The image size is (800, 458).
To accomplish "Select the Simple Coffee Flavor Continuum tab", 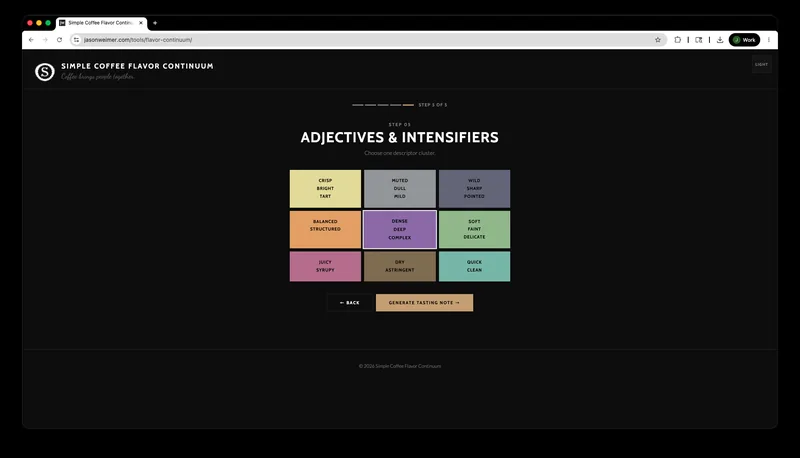I will click(102, 23).
